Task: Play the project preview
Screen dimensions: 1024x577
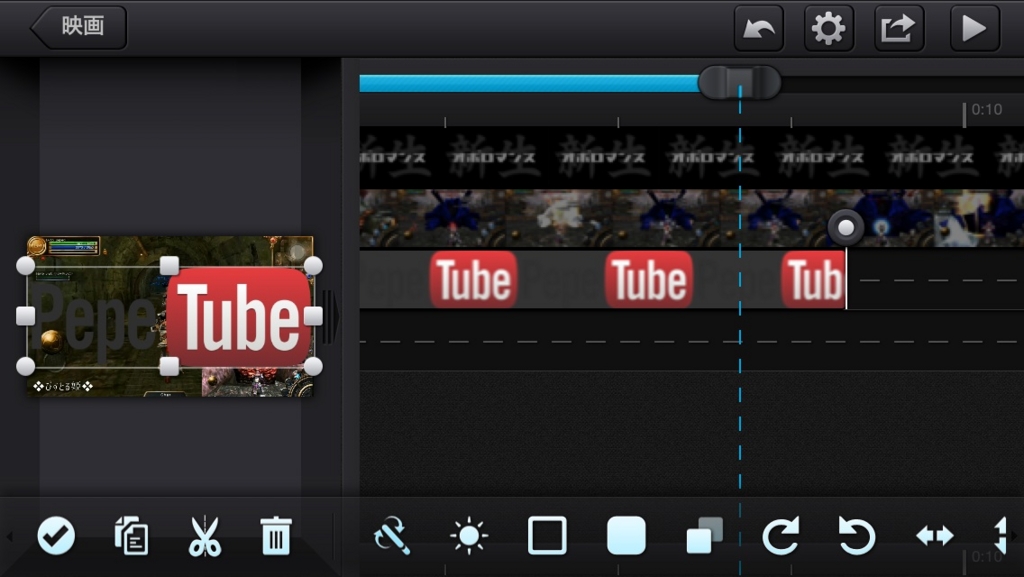Action: (974, 28)
